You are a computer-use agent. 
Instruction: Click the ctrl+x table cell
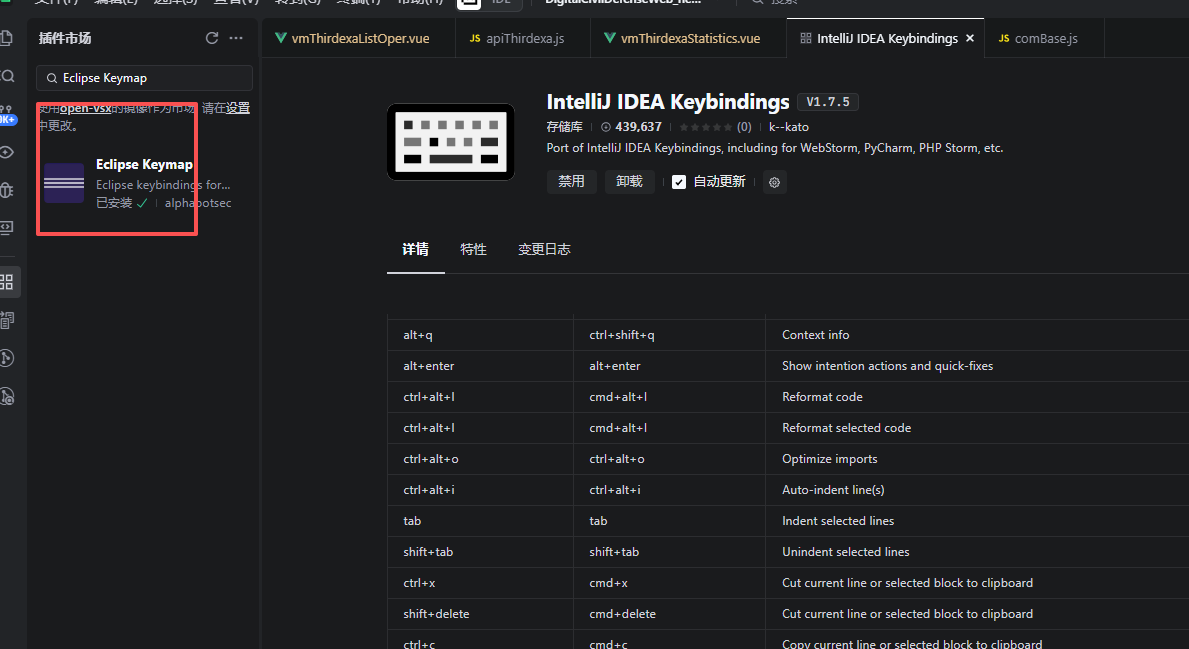(481, 583)
